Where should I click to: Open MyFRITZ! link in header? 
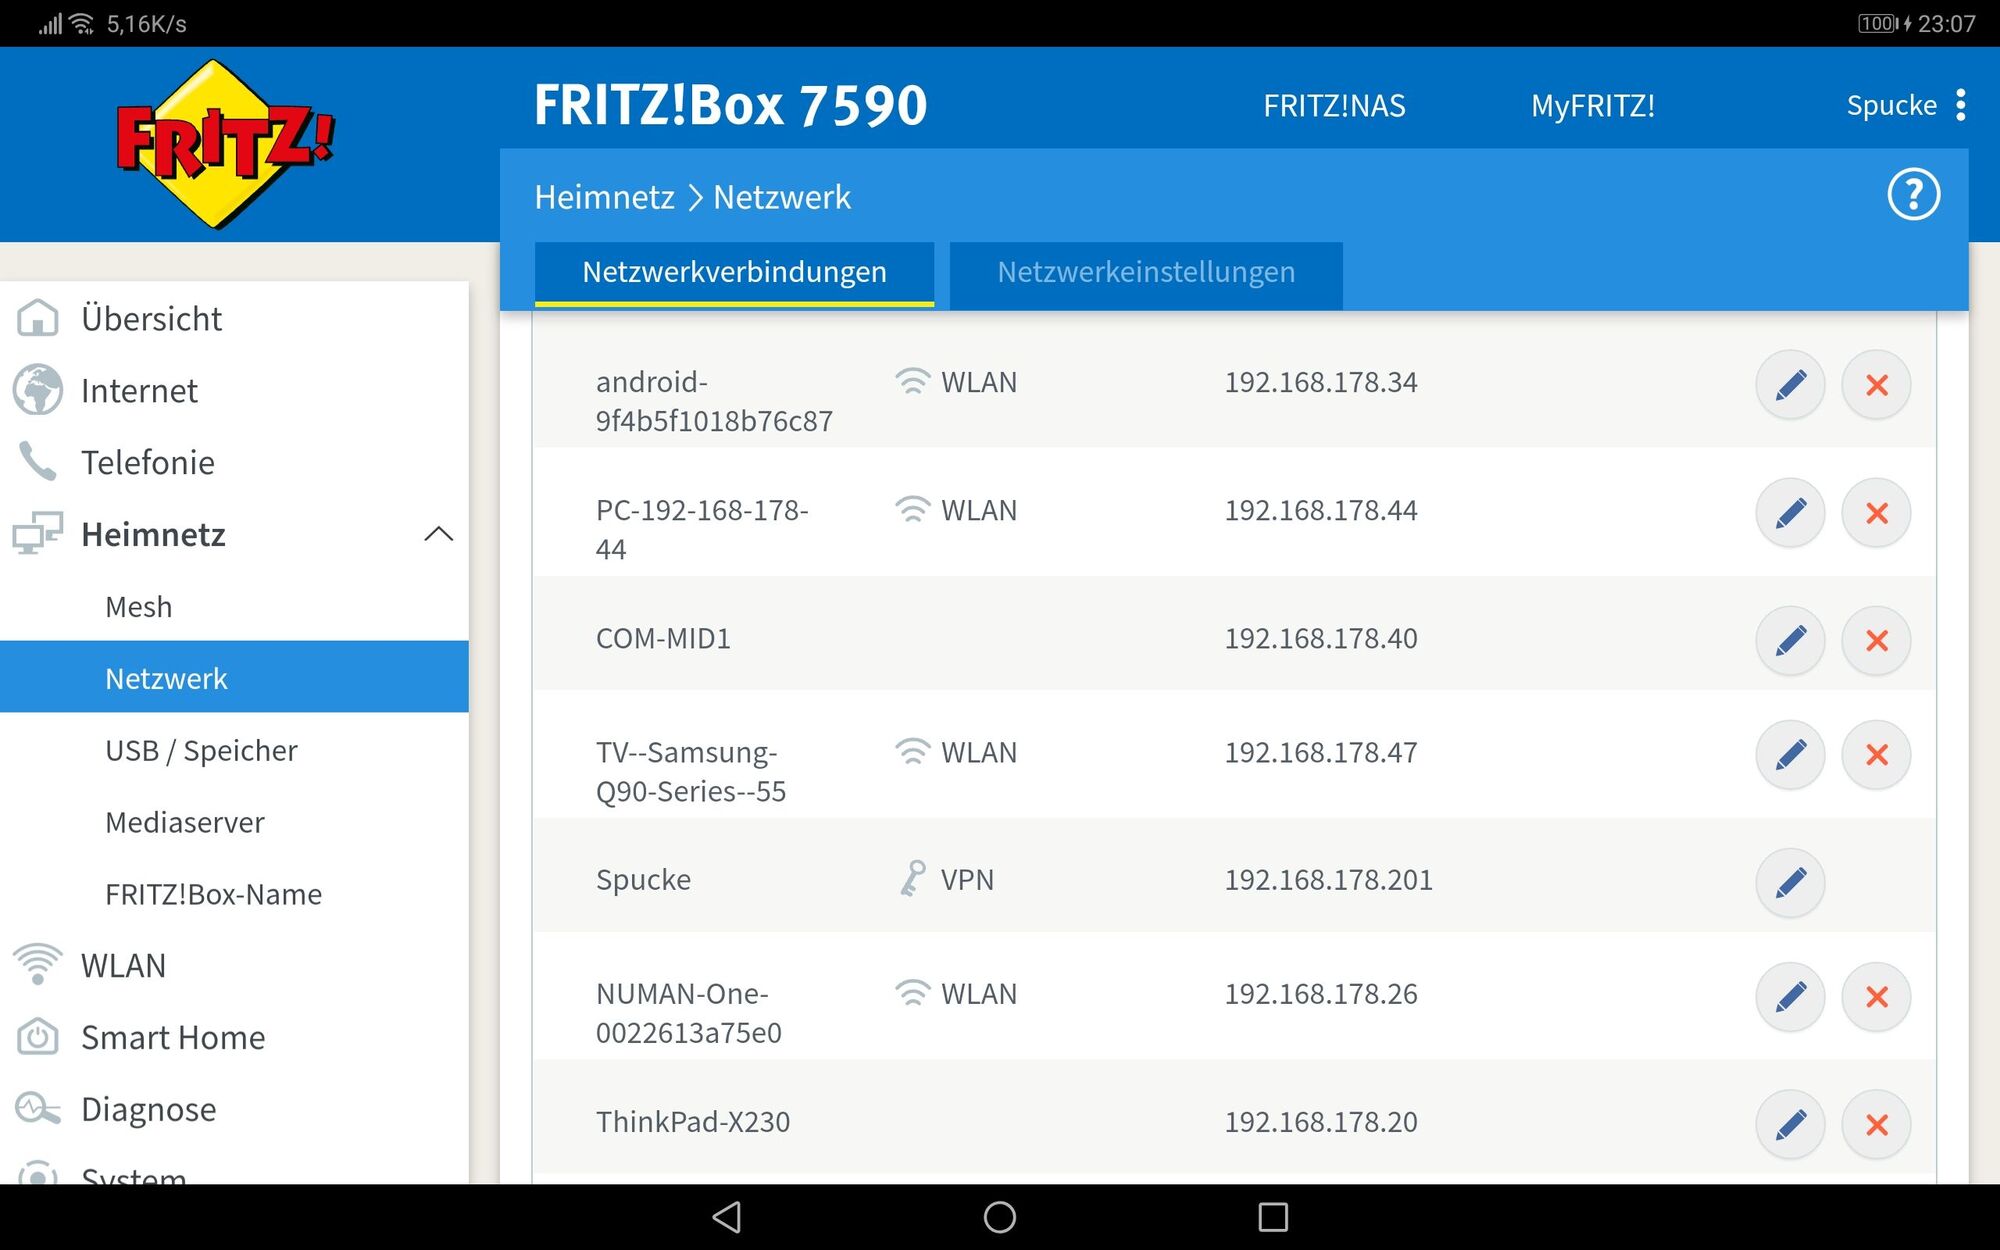click(x=1593, y=105)
